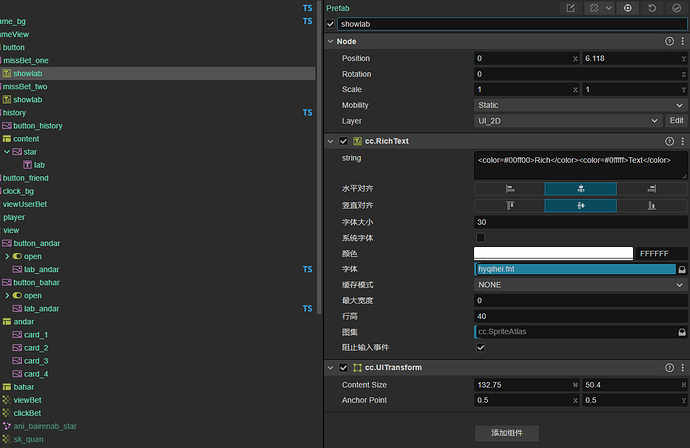Click the FFFFFF hex color field
The height and width of the screenshot is (448, 690).
[x=661, y=253]
